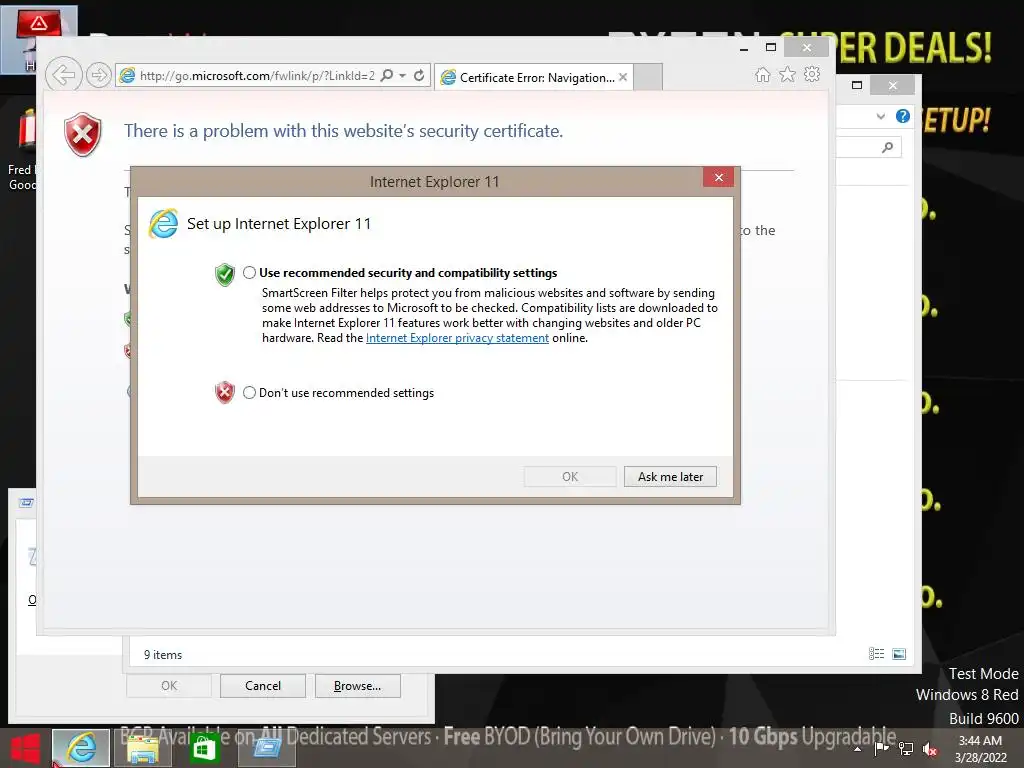Click the address bar URL field
Screen dimensions: 1024x768
[x=257, y=76]
